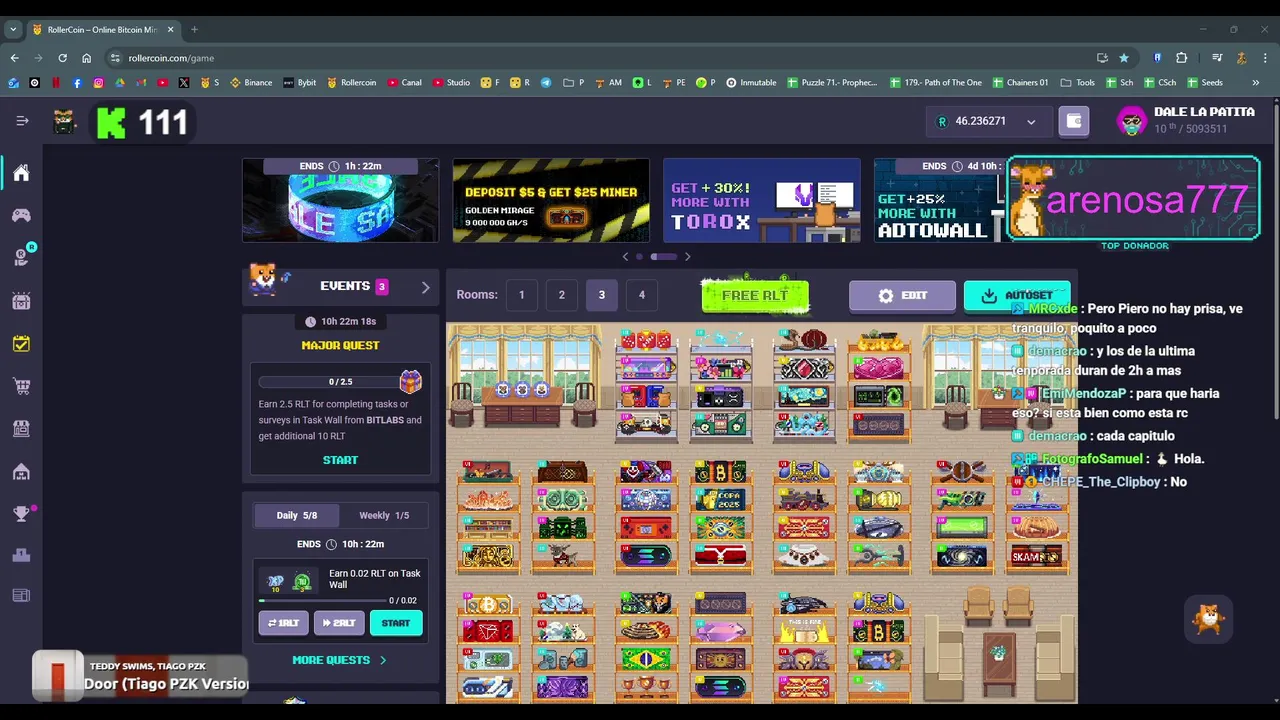
Task: Open the Bybit bookmark
Action: click(300, 83)
